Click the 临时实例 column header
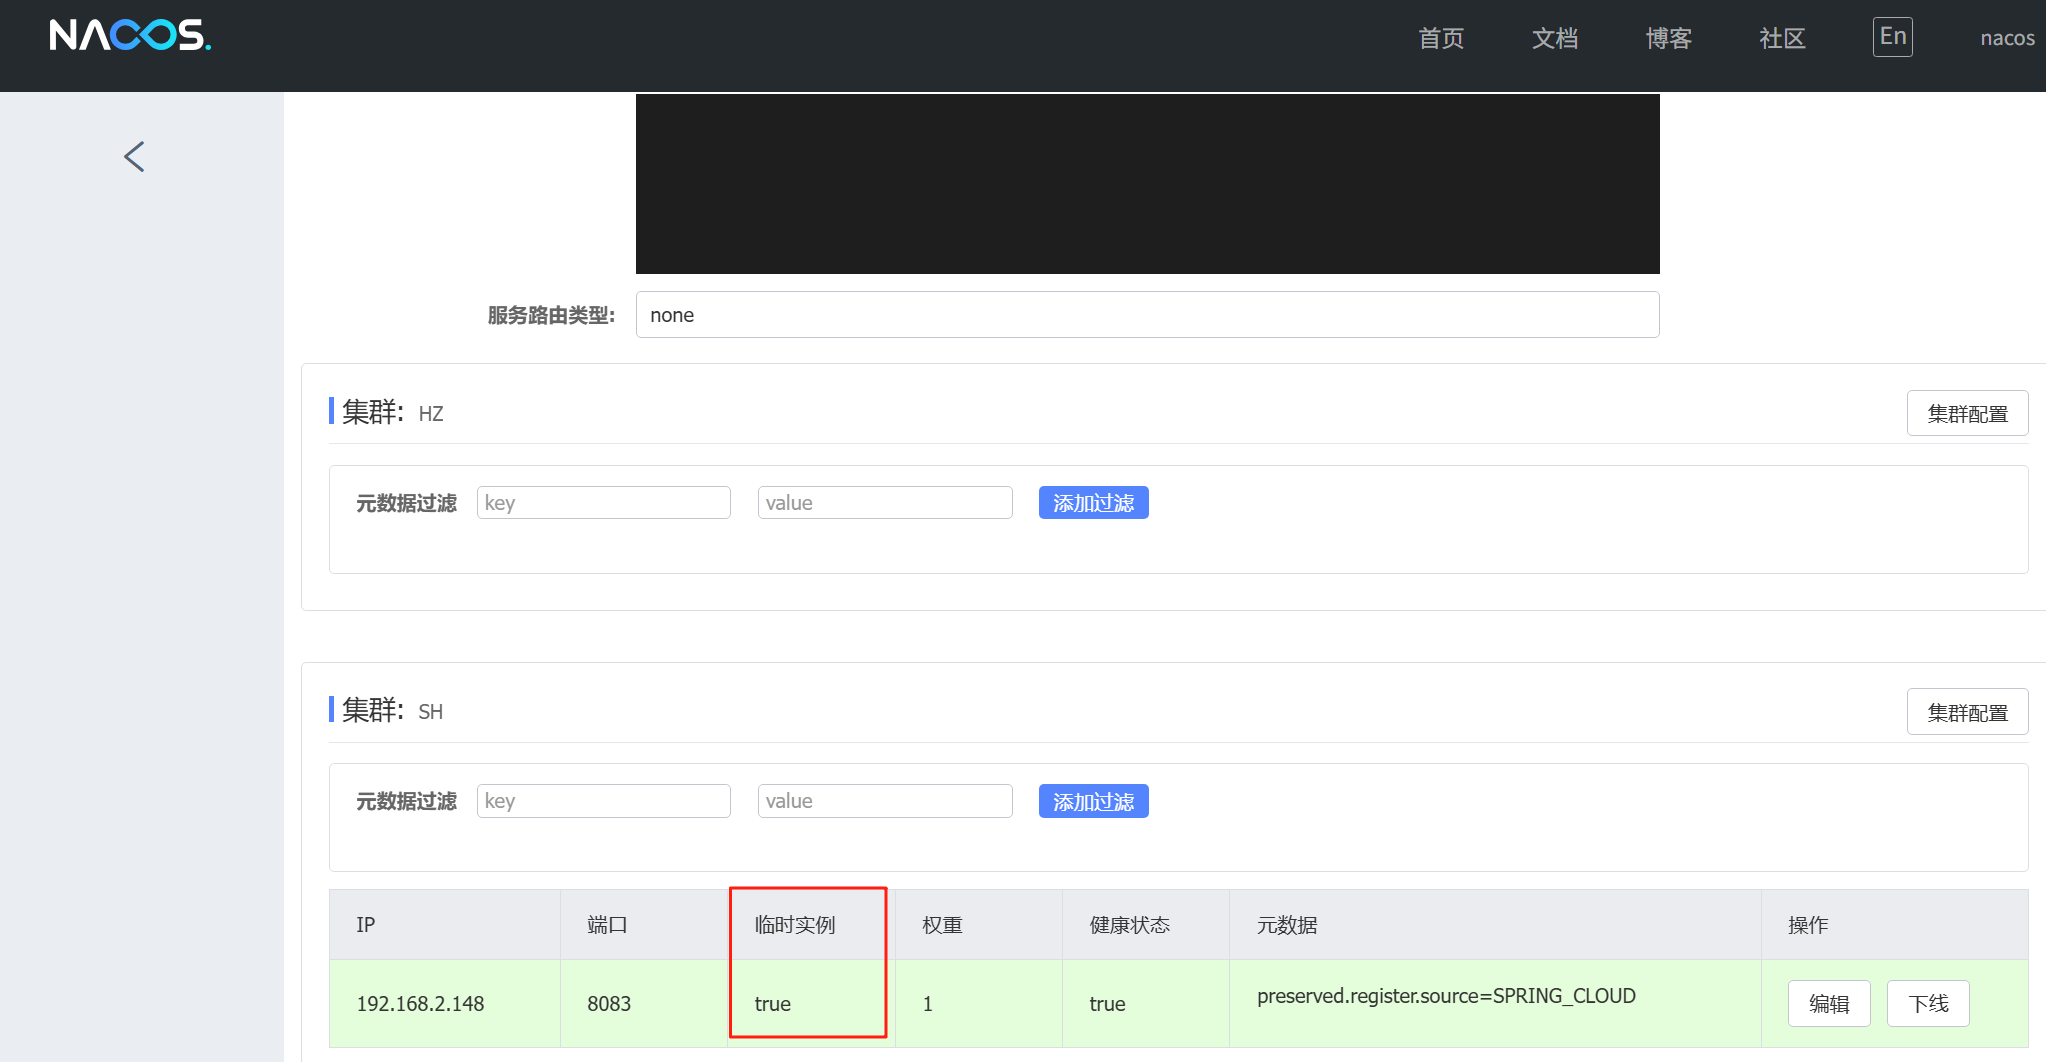The height and width of the screenshot is (1062, 2046). 795,925
